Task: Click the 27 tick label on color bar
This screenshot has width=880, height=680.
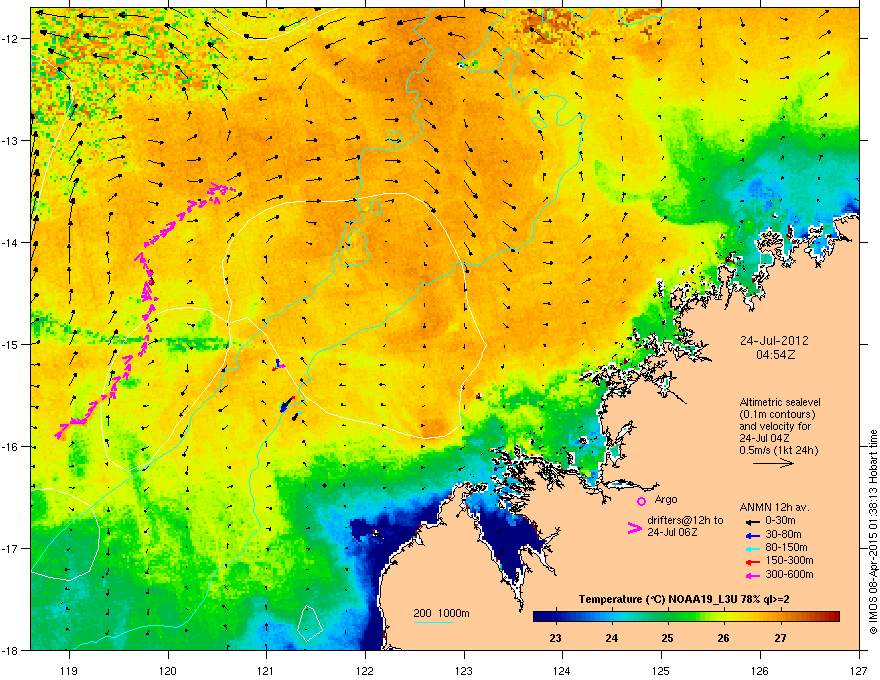Action: pos(780,638)
